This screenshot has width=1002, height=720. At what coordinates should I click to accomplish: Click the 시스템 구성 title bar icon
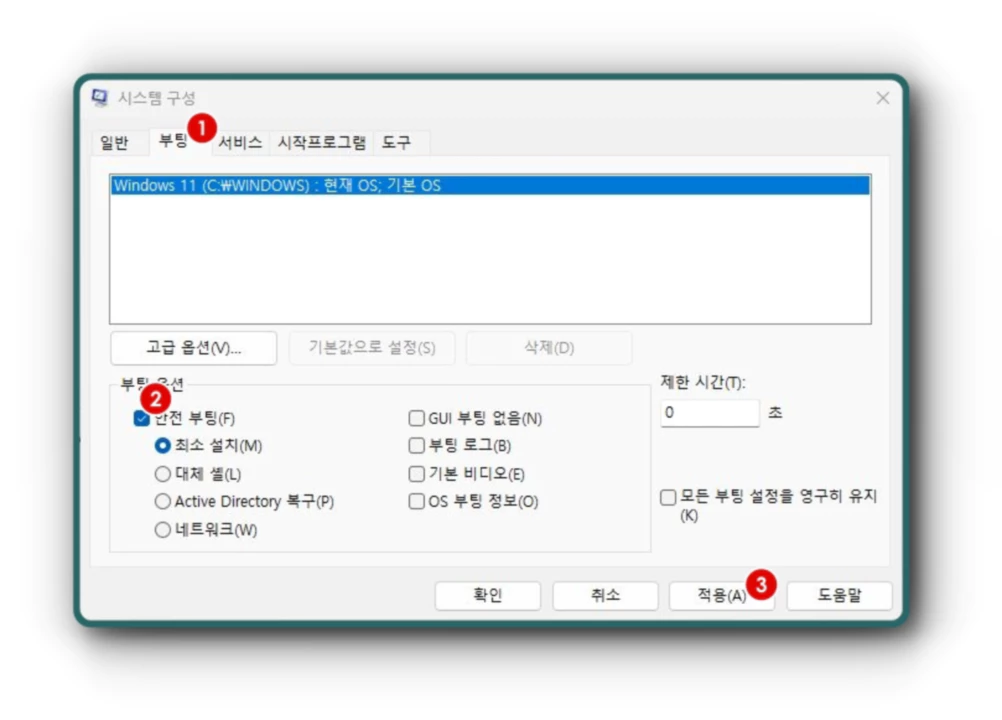100,98
